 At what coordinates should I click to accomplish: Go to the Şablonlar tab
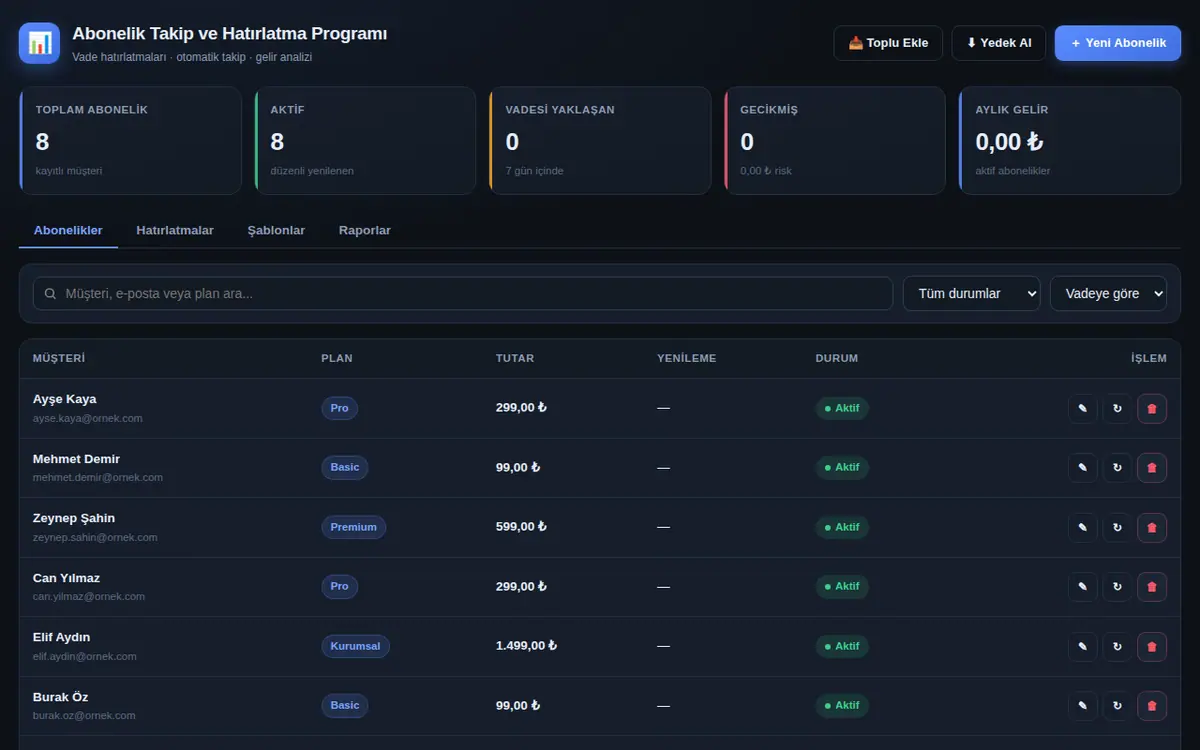point(276,230)
